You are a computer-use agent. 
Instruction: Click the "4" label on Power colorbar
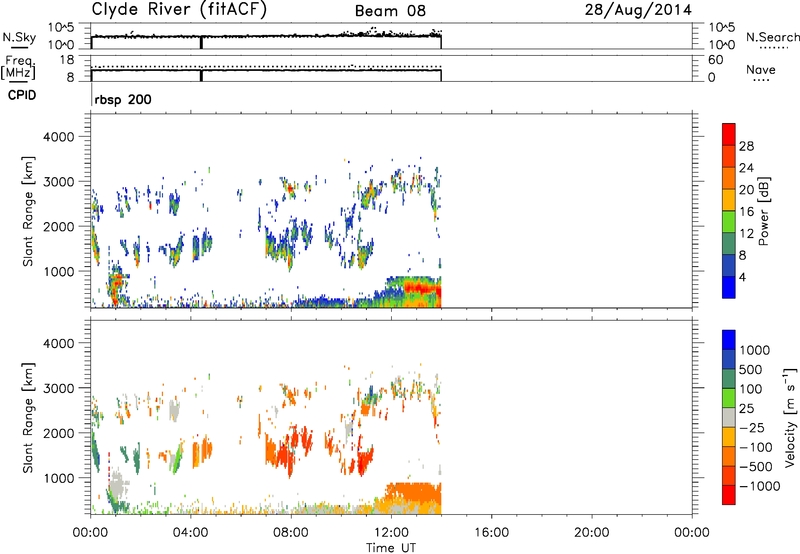pyautogui.click(x=742, y=277)
